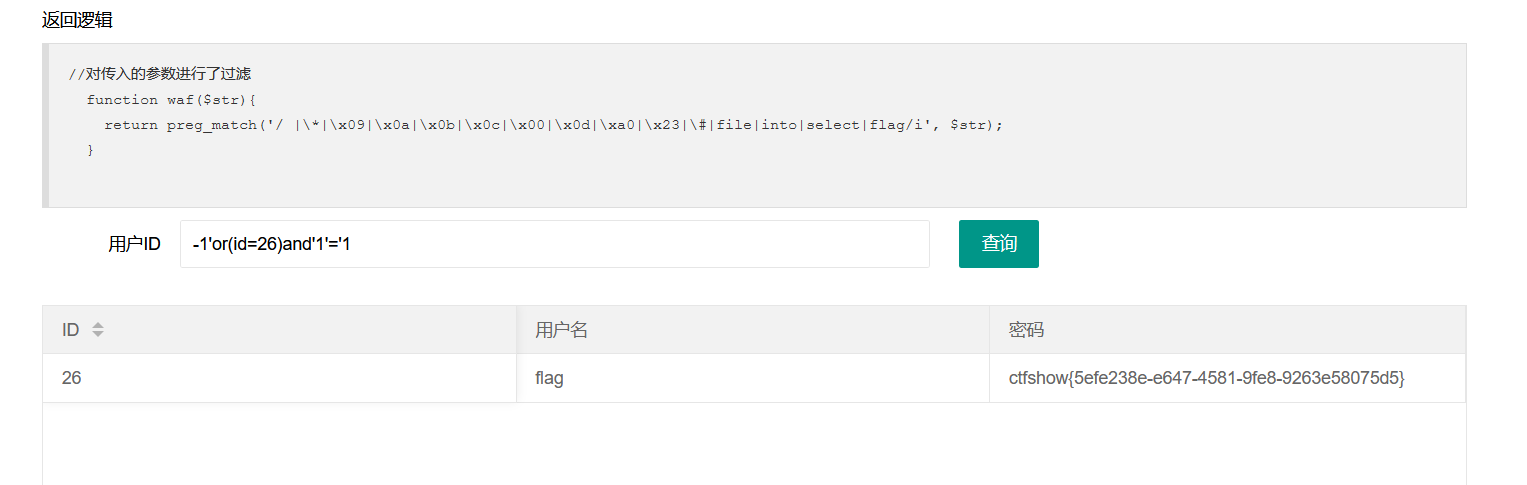
Task: Click the //对传入的参数进行了过滤 comment line
Action: click(159, 74)
